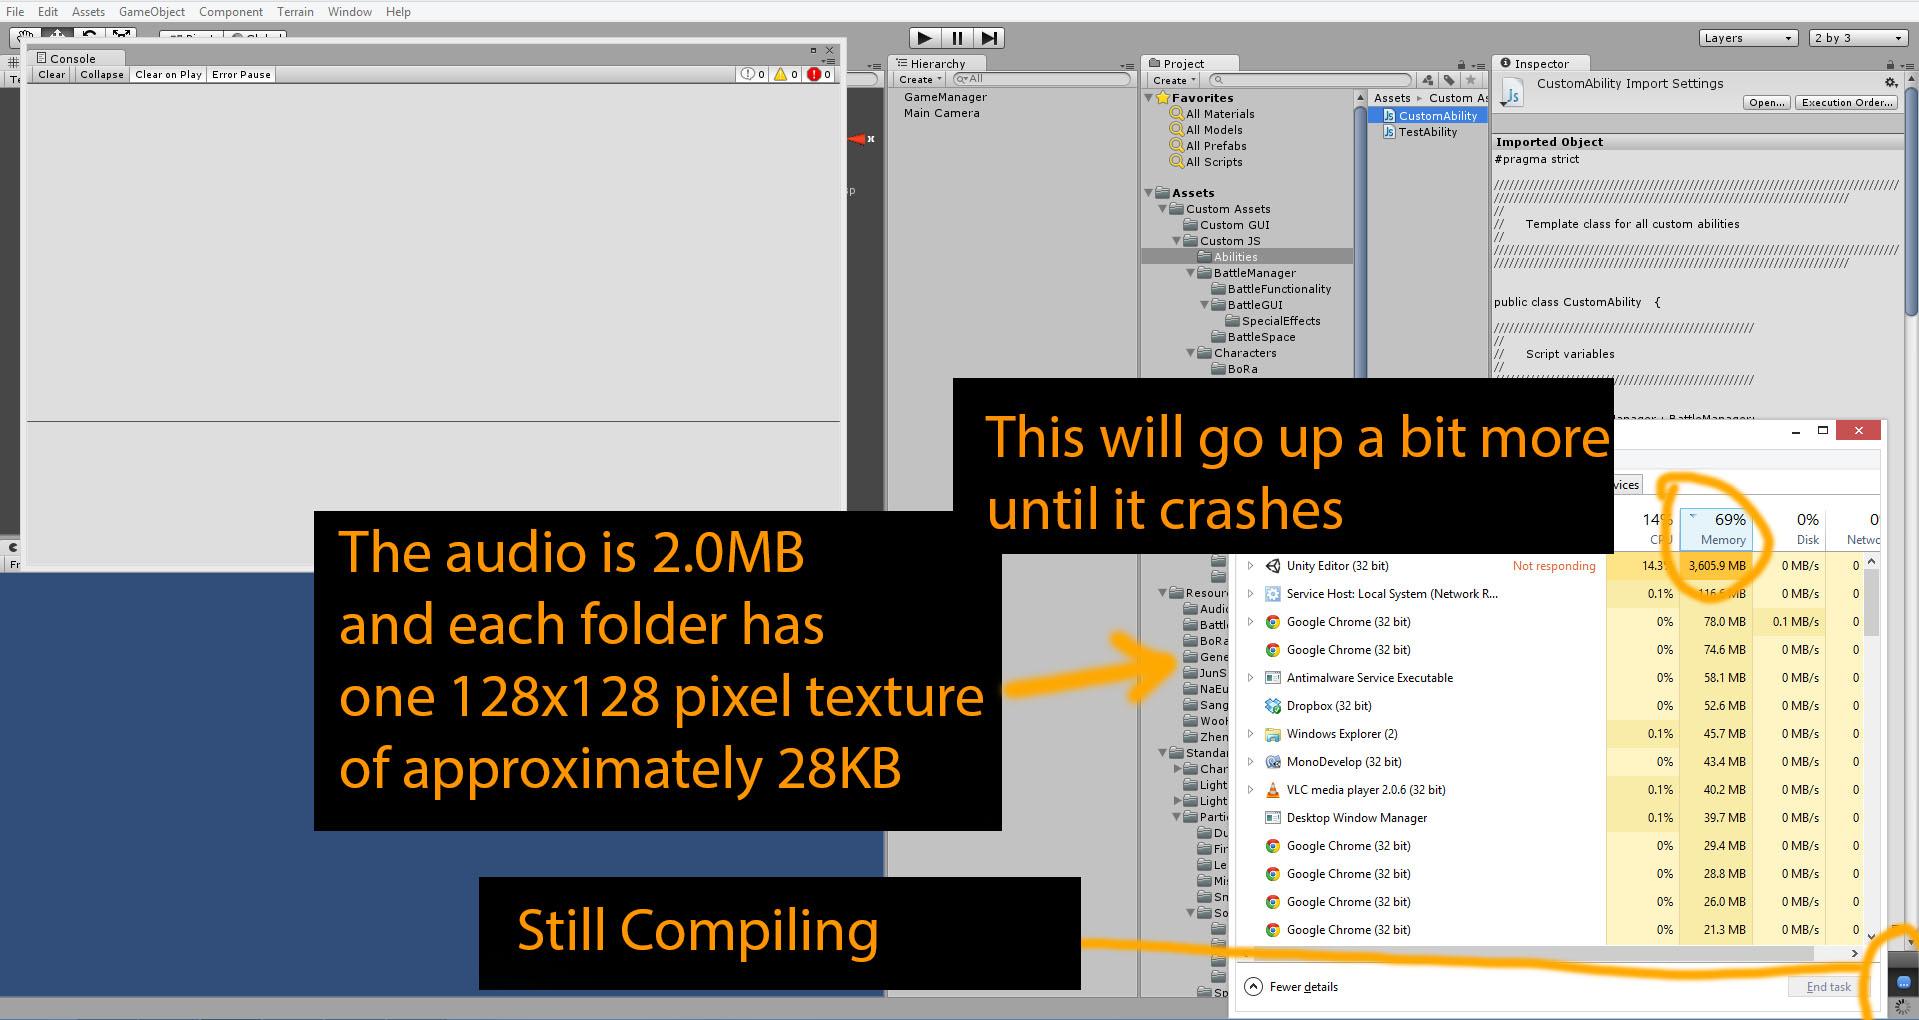1919x1020 pixels.
Task: Collapse the Custom JS folder
Action: pyautogui.click(x=1177, y=241)
